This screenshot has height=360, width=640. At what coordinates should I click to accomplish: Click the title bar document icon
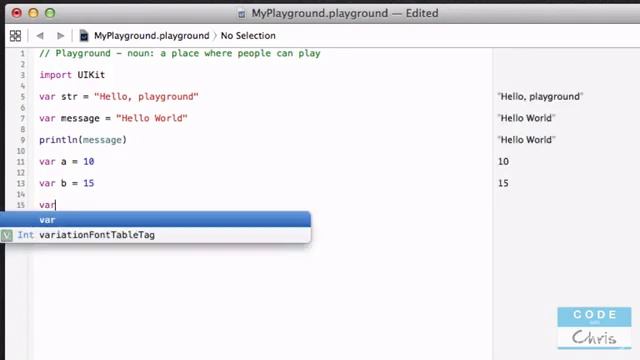(242, 13)
